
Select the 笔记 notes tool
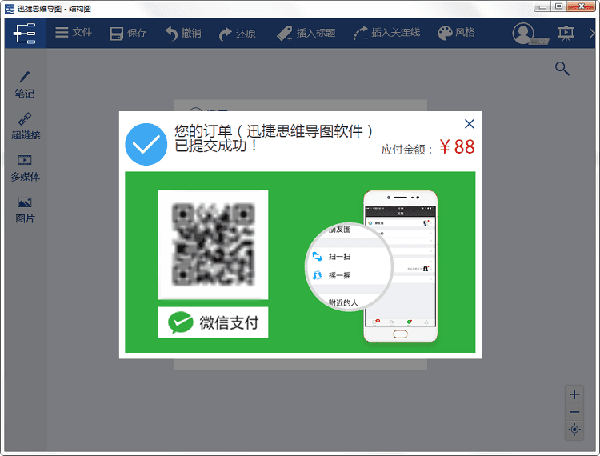(x=24, y=85)
